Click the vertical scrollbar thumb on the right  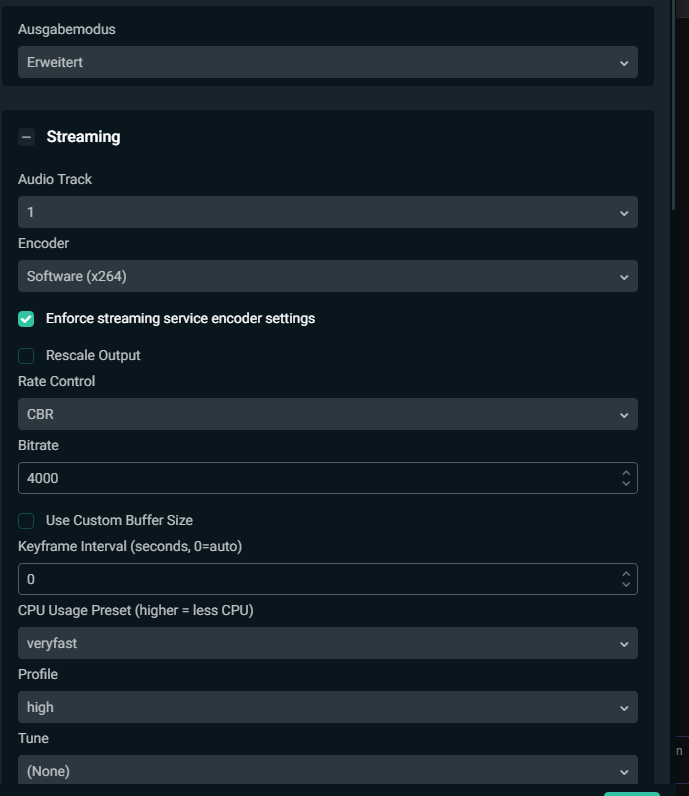pos(675,100)
